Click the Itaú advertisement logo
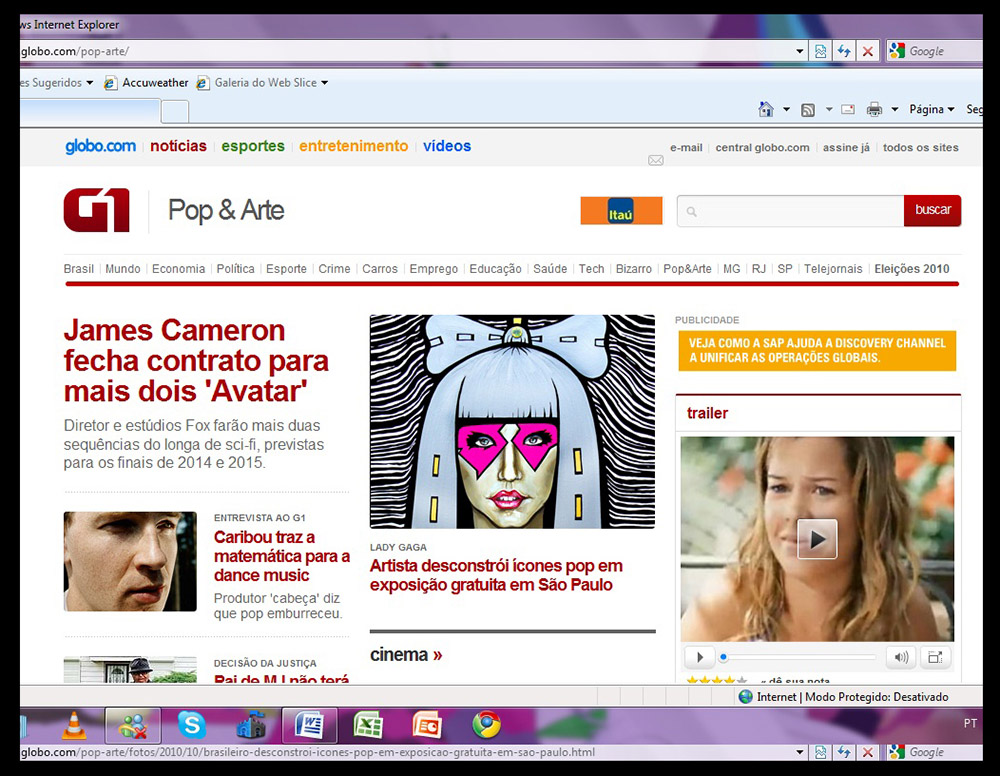1000x776 pixels. pos(621,210)
